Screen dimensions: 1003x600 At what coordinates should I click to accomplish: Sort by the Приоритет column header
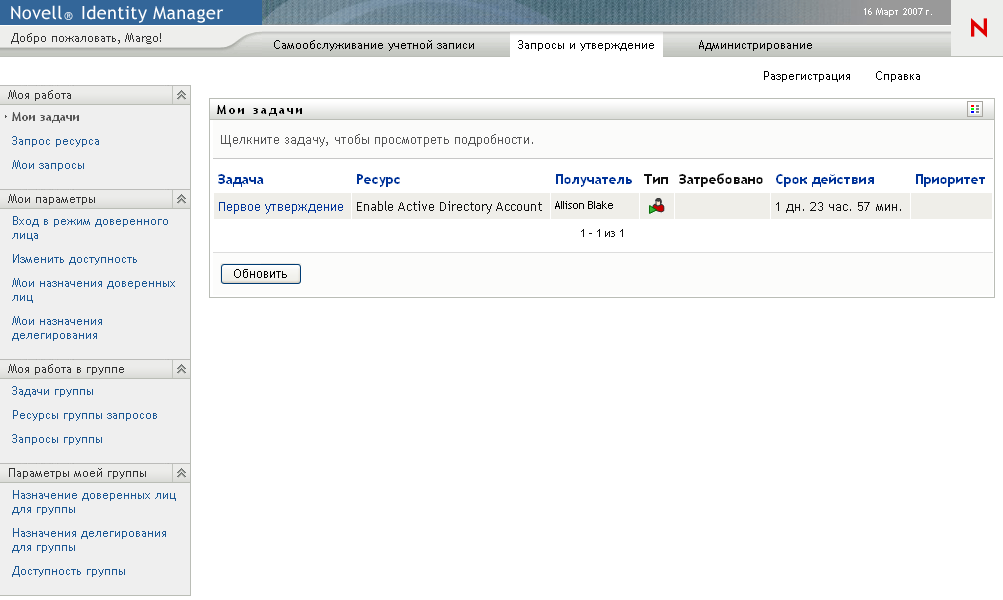950,180
